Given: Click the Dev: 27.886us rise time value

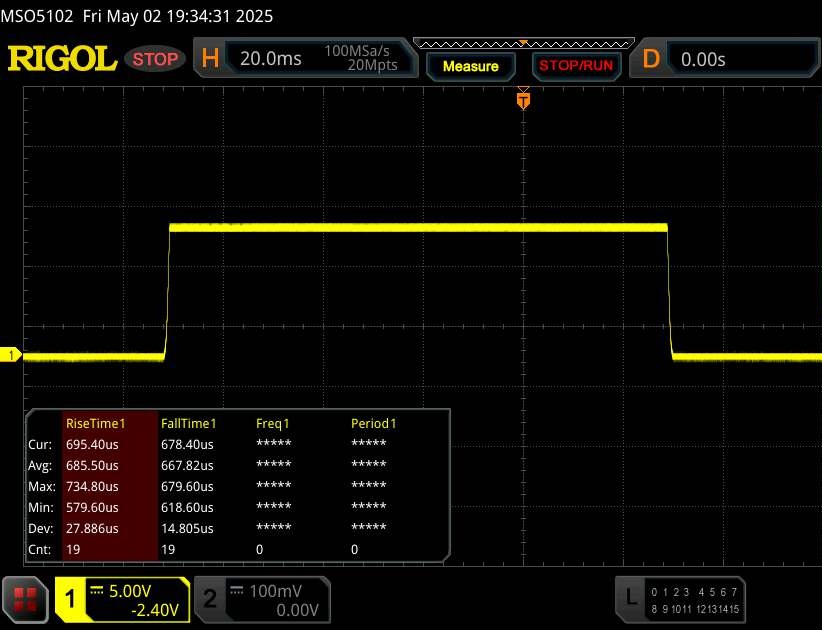Looking at the screenshot, I should pos(92,528).
